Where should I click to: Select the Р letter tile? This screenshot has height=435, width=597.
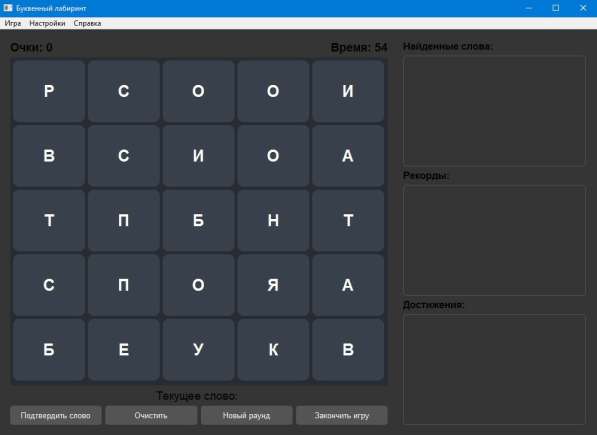point(49,91)
